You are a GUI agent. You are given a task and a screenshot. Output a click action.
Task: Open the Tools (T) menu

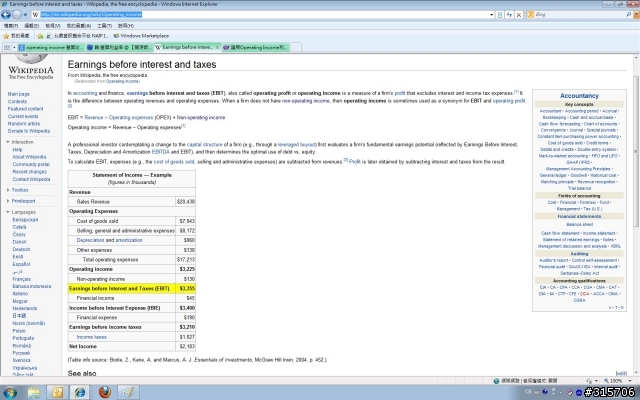pyautogui.click(x=104, y=26)
